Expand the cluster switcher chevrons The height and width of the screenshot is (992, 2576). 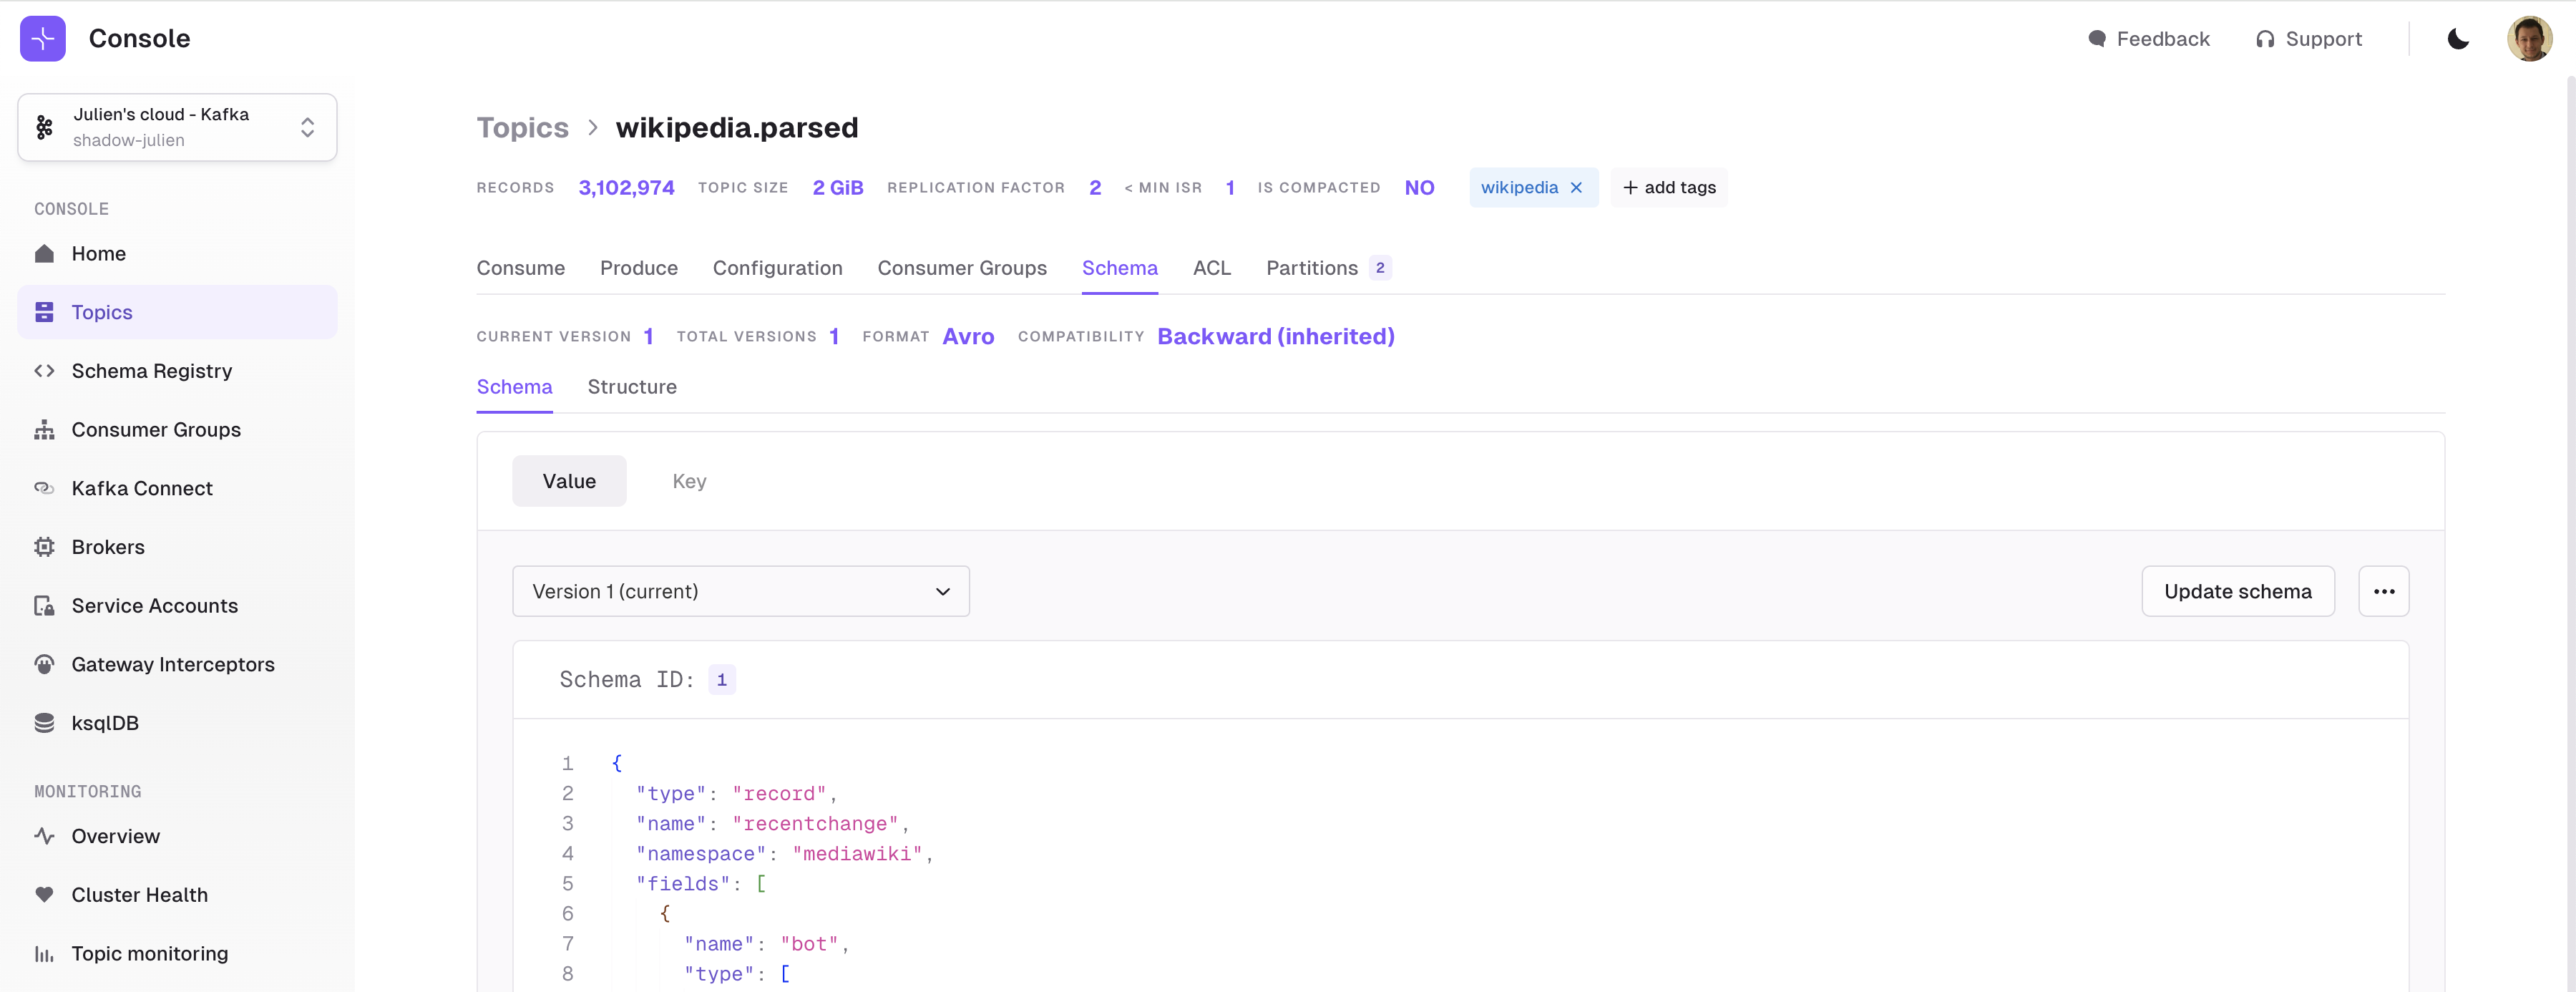pos(308,127)
